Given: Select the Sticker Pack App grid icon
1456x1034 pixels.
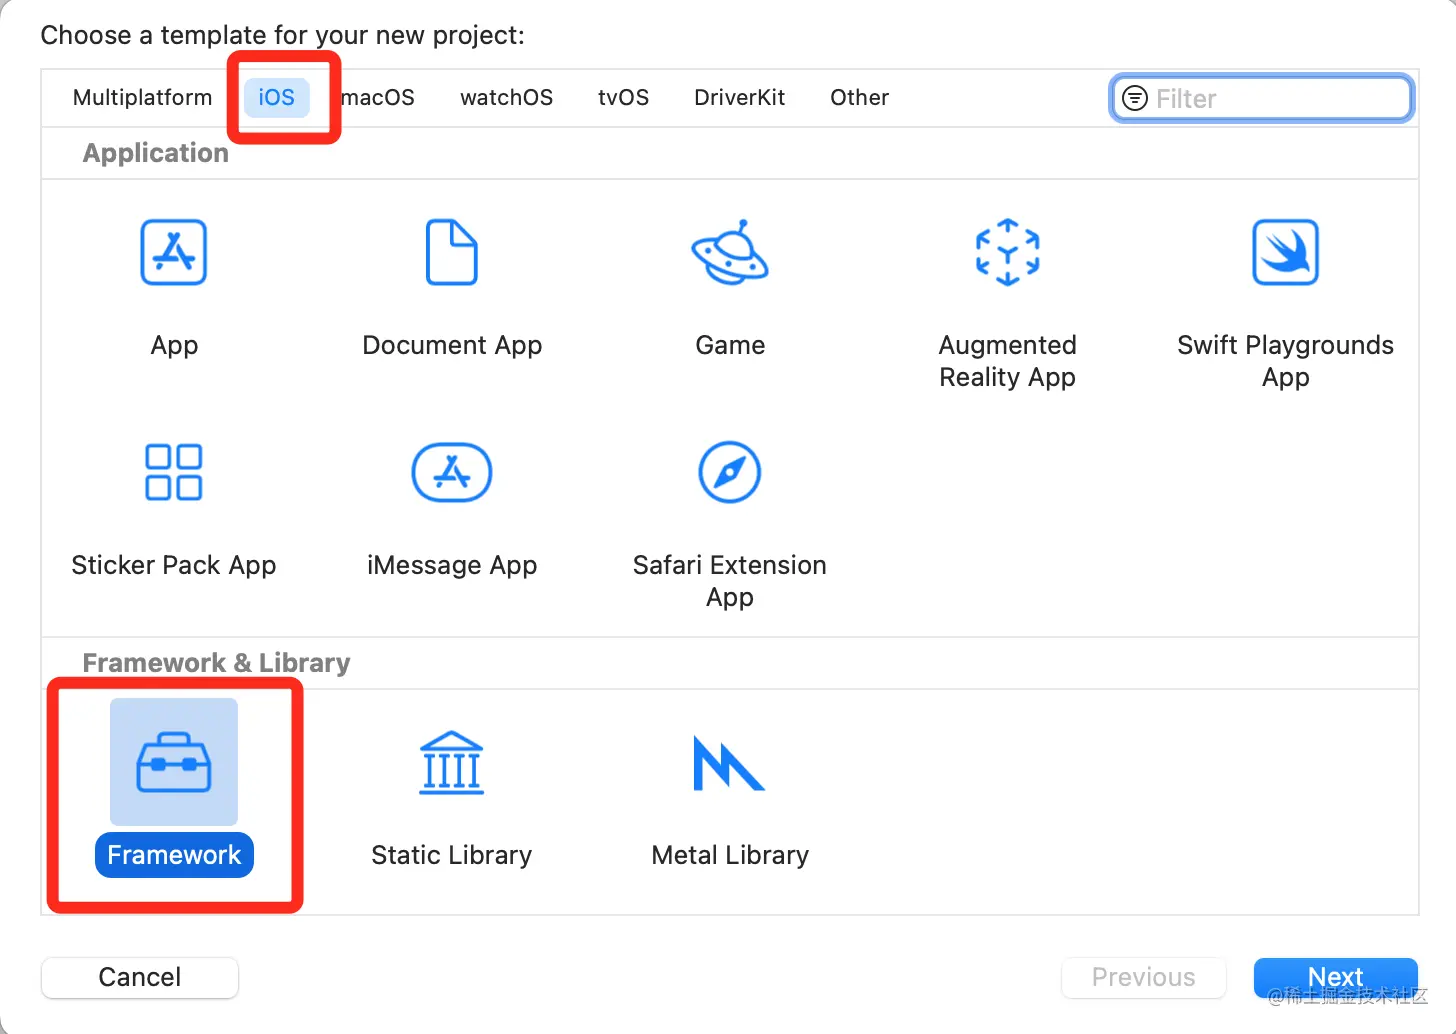Looking at the screenshot, I should tap(174, 472).
